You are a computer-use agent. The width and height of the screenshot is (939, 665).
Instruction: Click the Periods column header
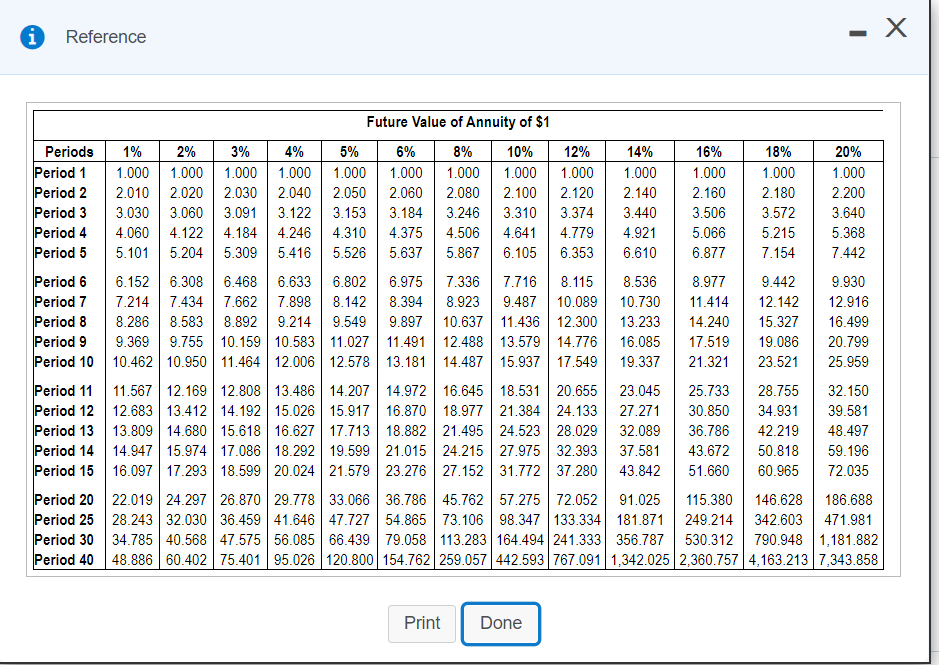(x=69, y=152)
